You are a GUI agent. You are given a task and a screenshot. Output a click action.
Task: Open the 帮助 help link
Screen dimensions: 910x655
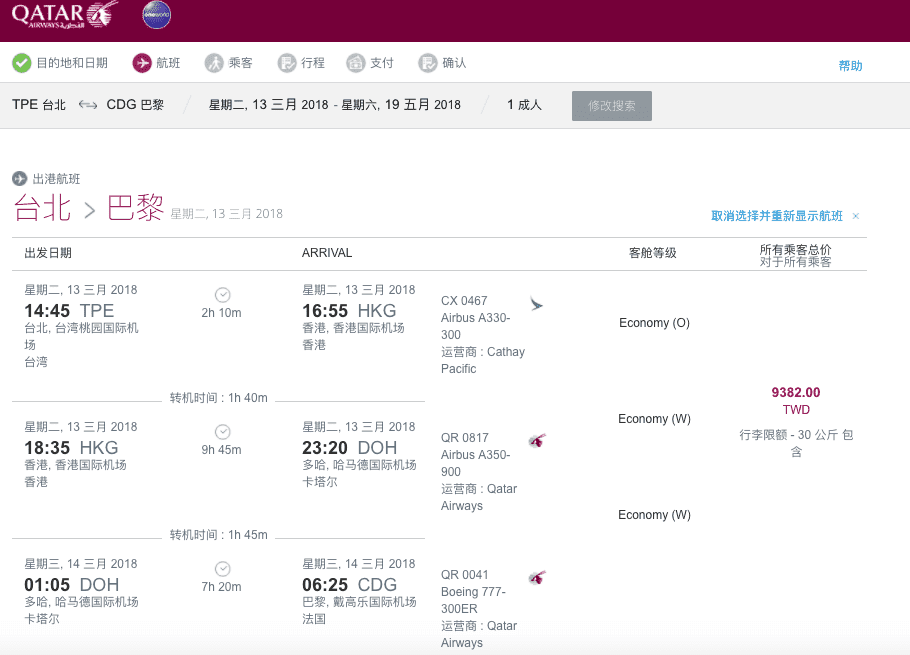[x=850, y=66]
